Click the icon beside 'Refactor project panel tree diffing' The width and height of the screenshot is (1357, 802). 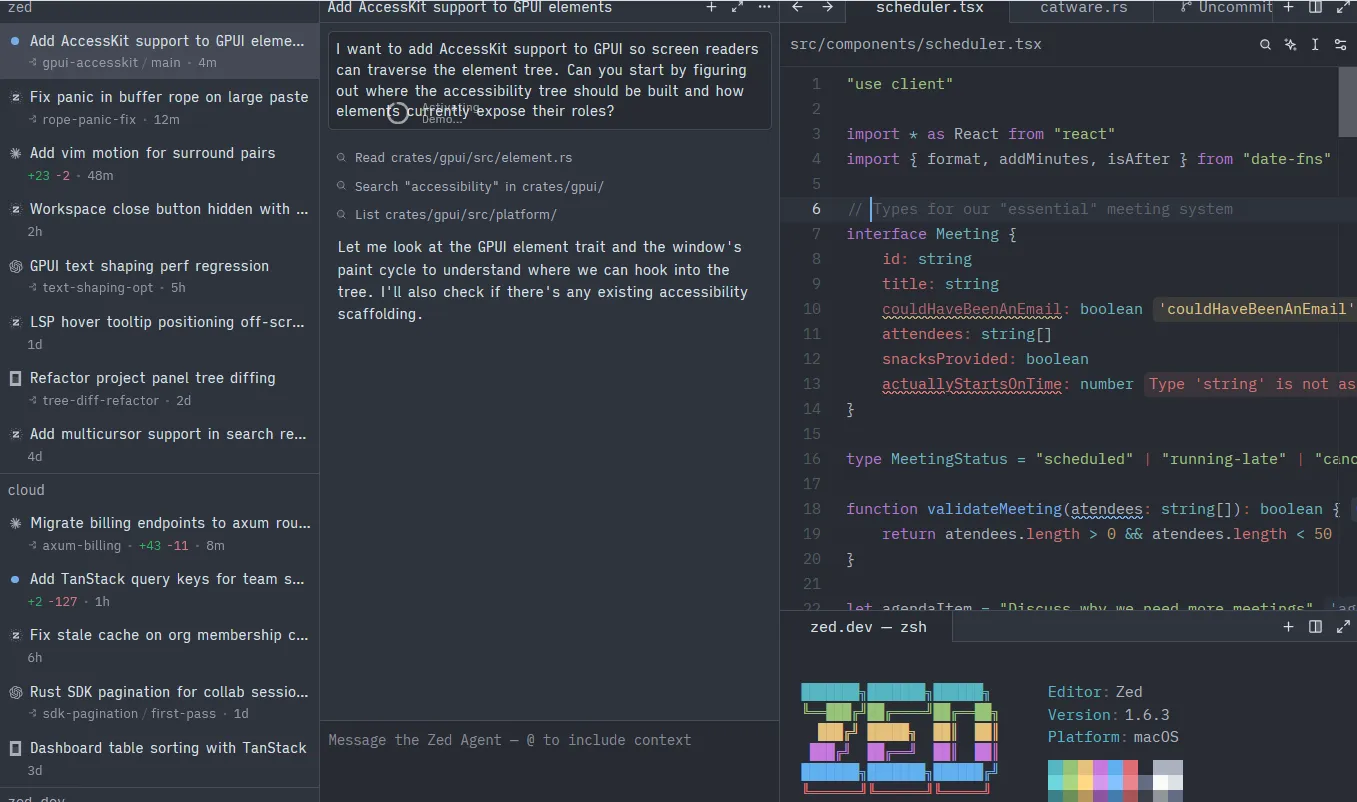click(x=15, y=378)
